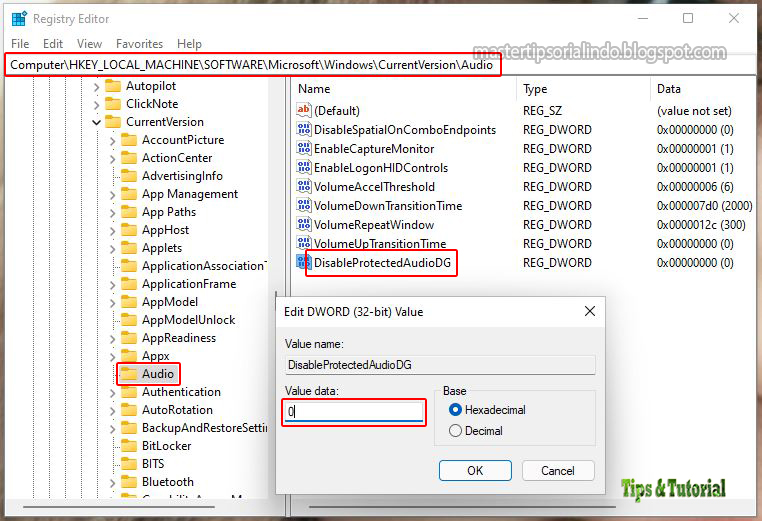
Task: Select the VolumeUpTransitionTime value
Action: (380, 243)
